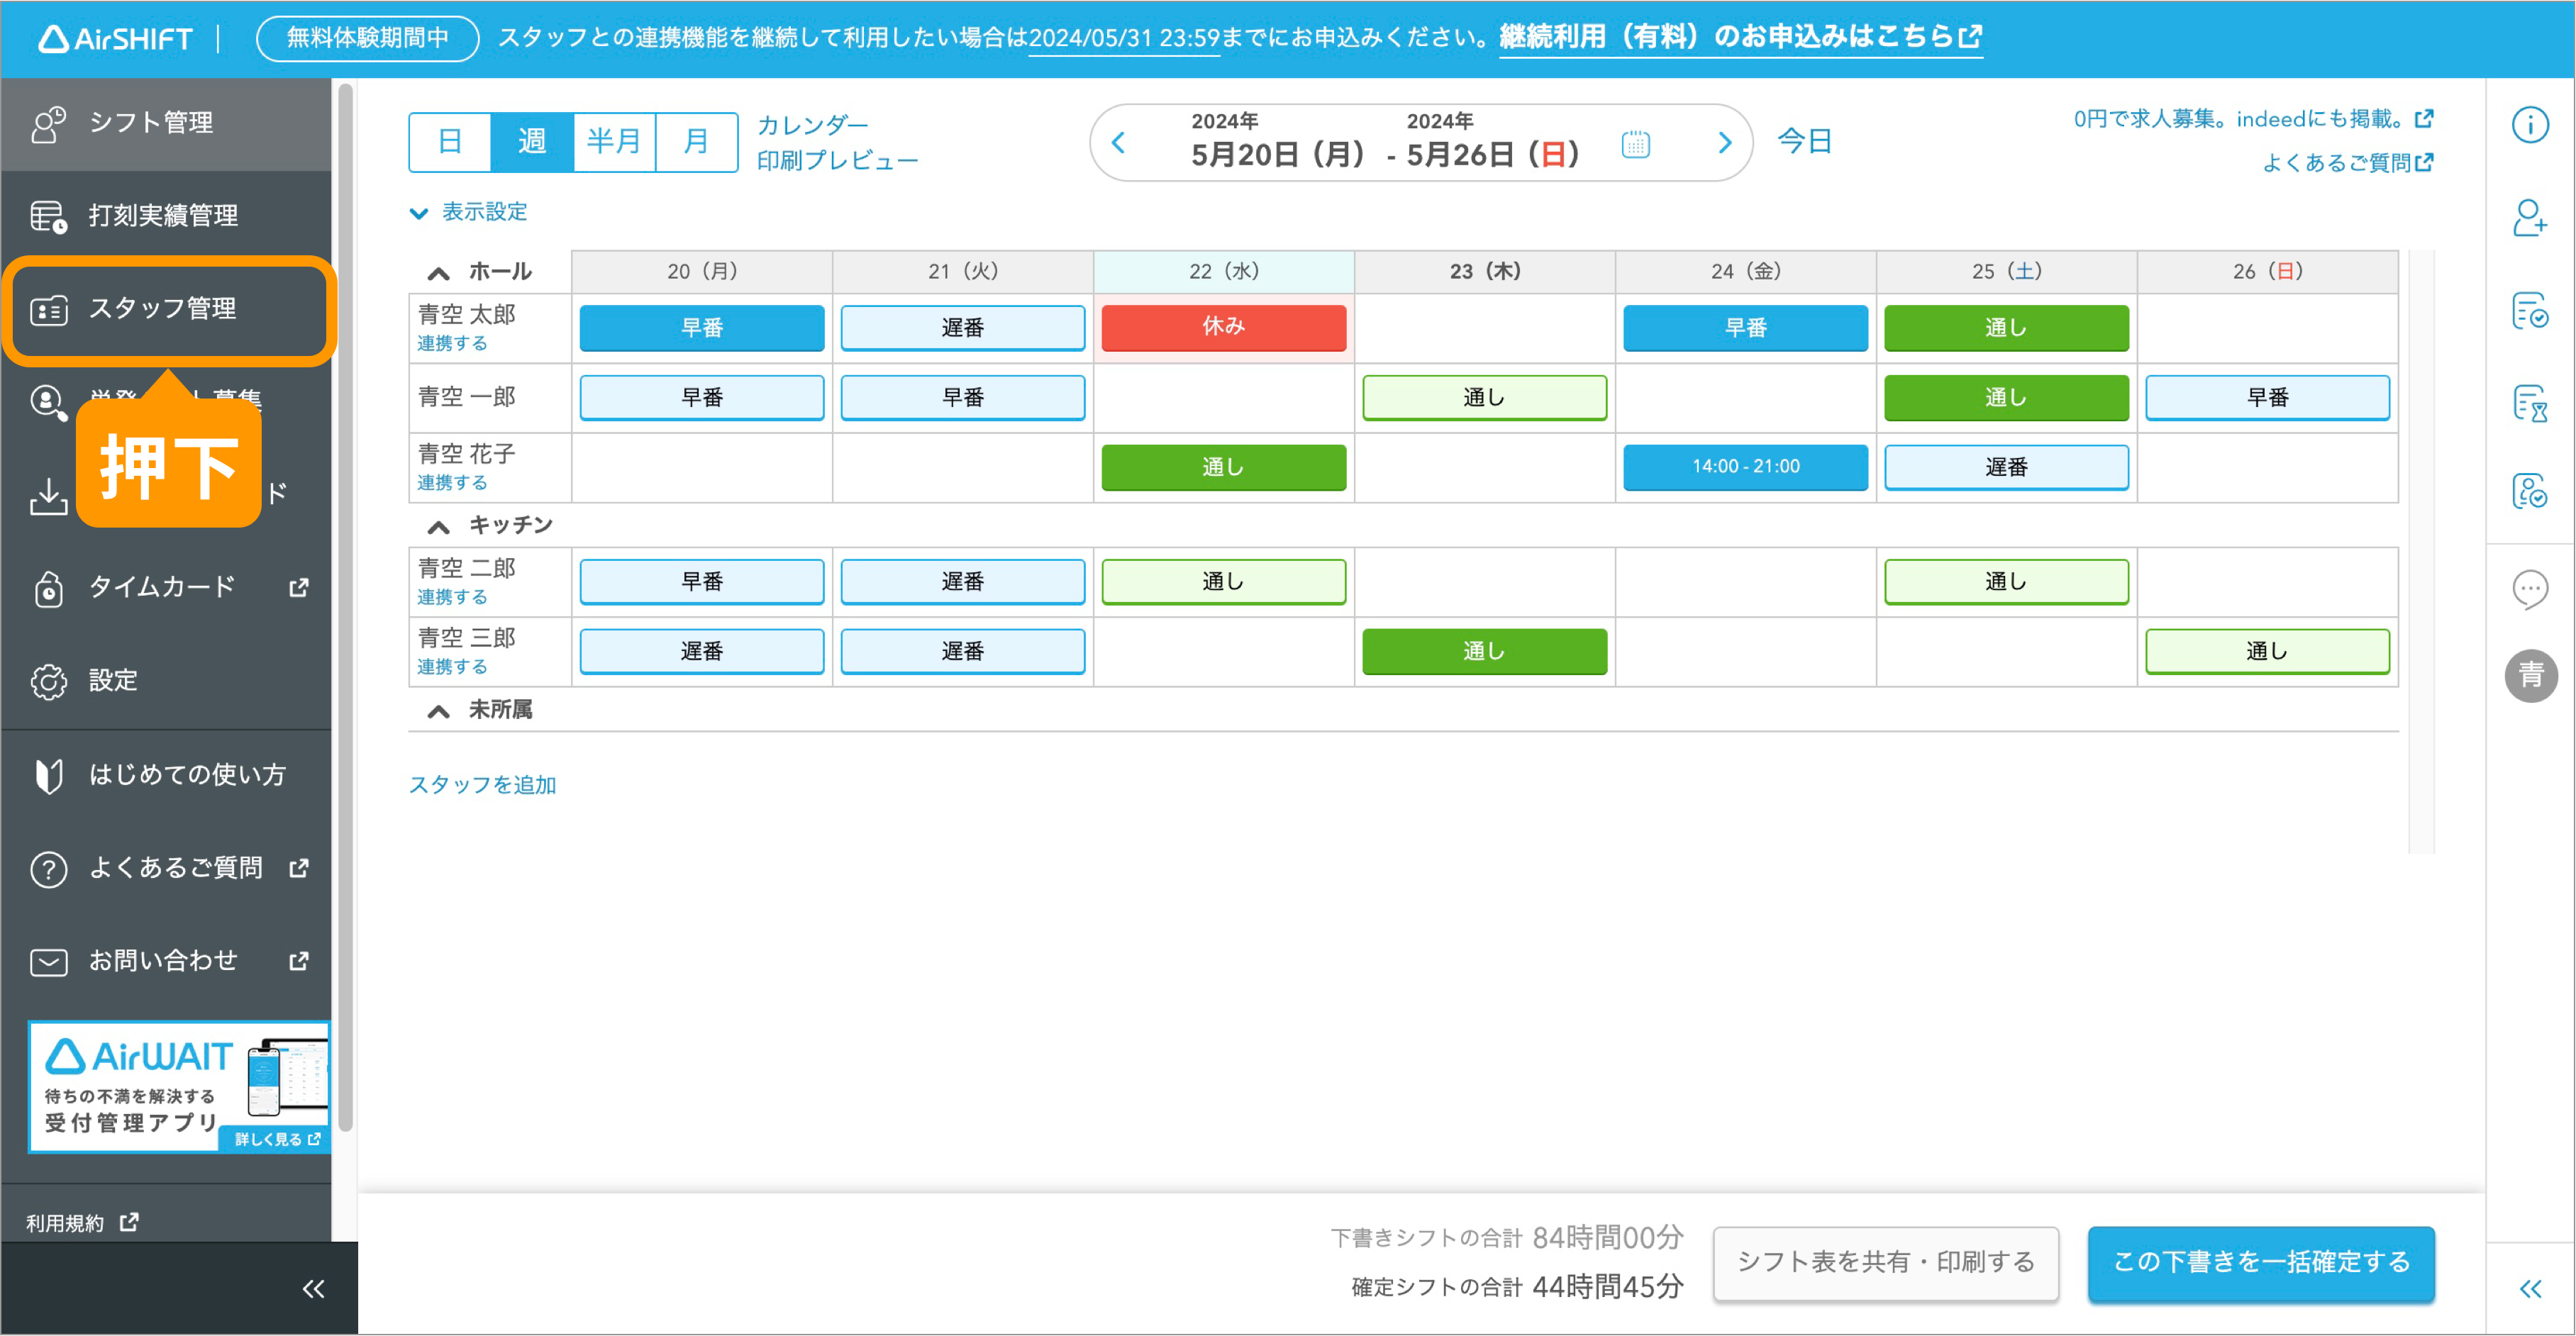Click 連携する under 青空 花子

(452, 483)
